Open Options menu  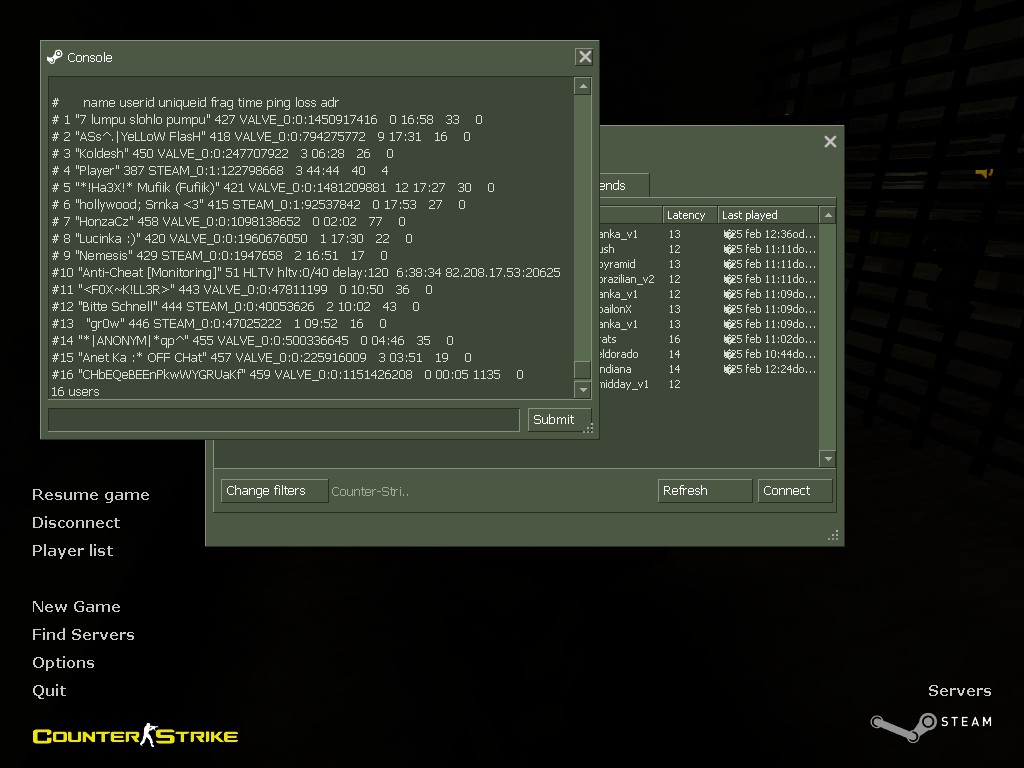point(63,663)
